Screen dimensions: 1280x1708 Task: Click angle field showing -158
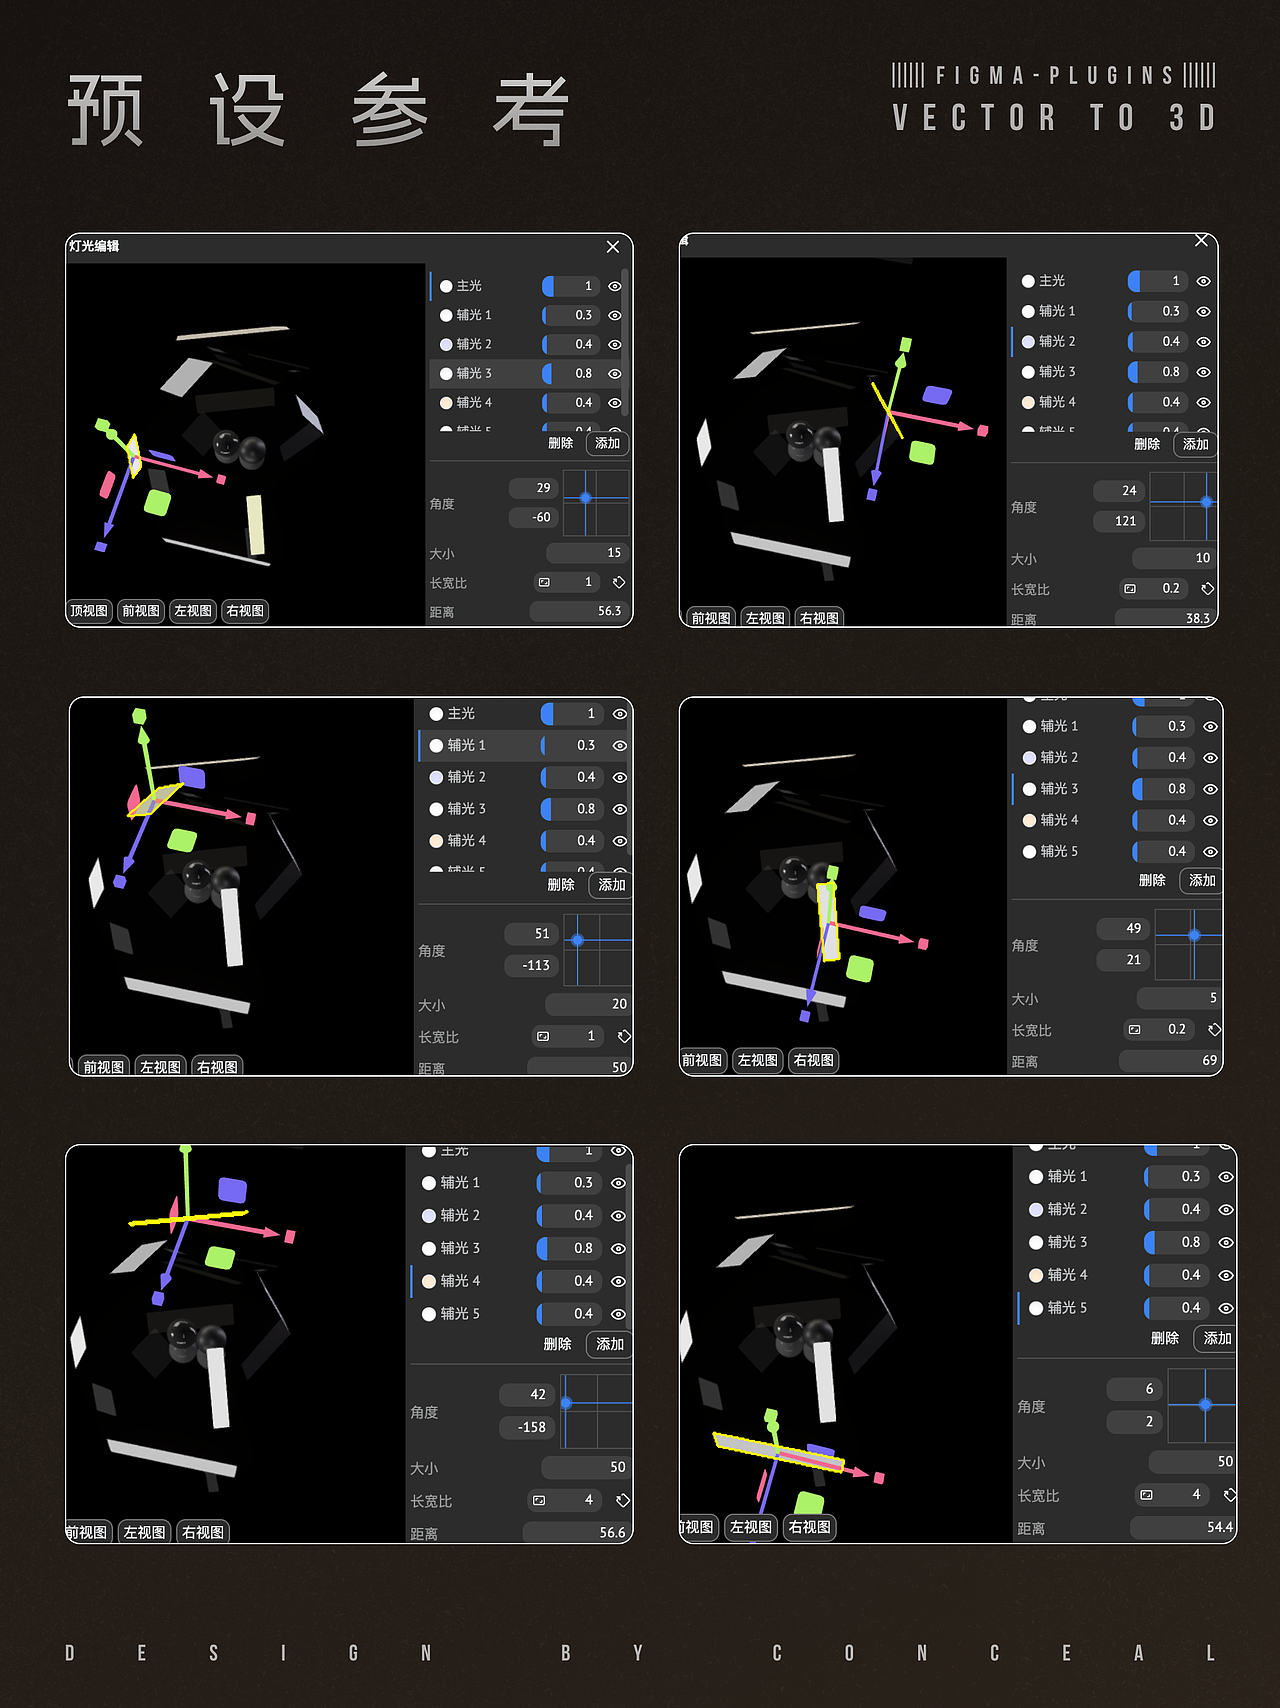coord(526,1427)
